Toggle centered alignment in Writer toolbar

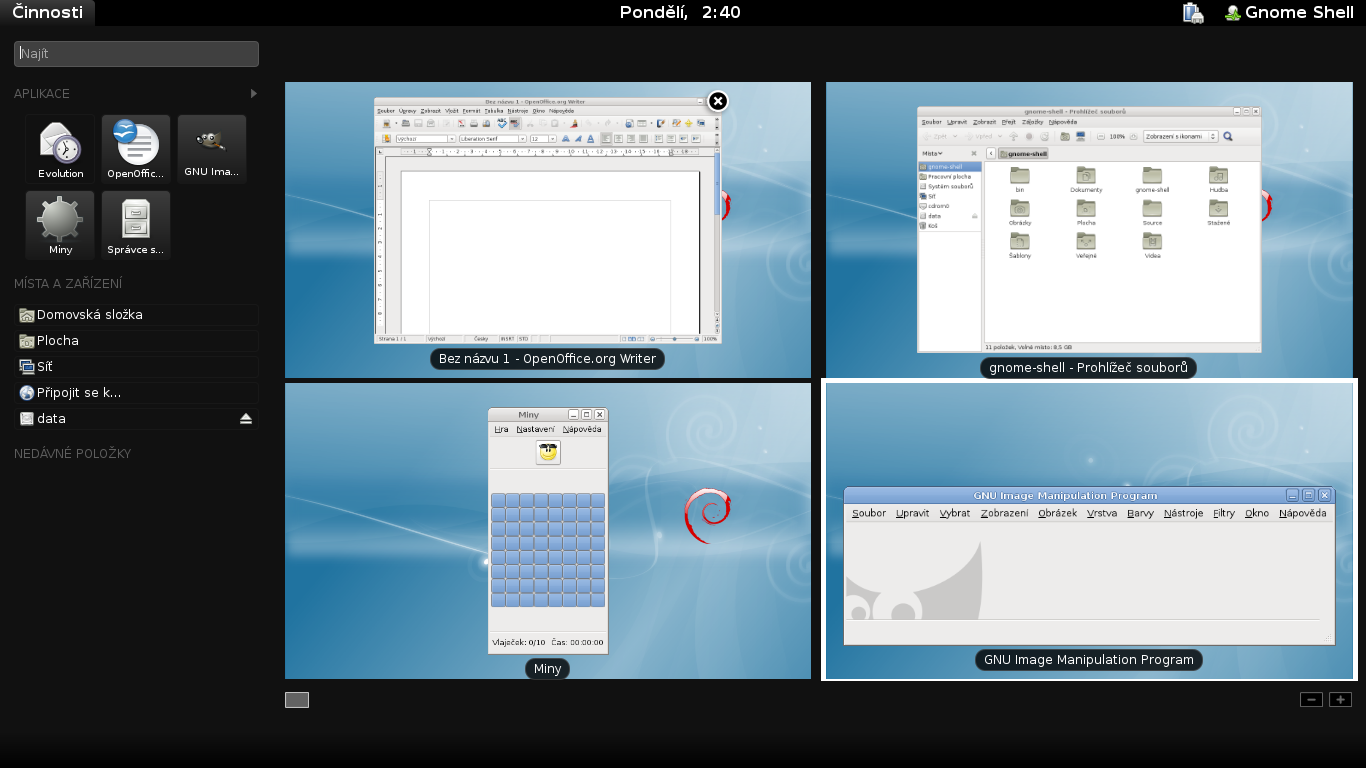[618, 138]
